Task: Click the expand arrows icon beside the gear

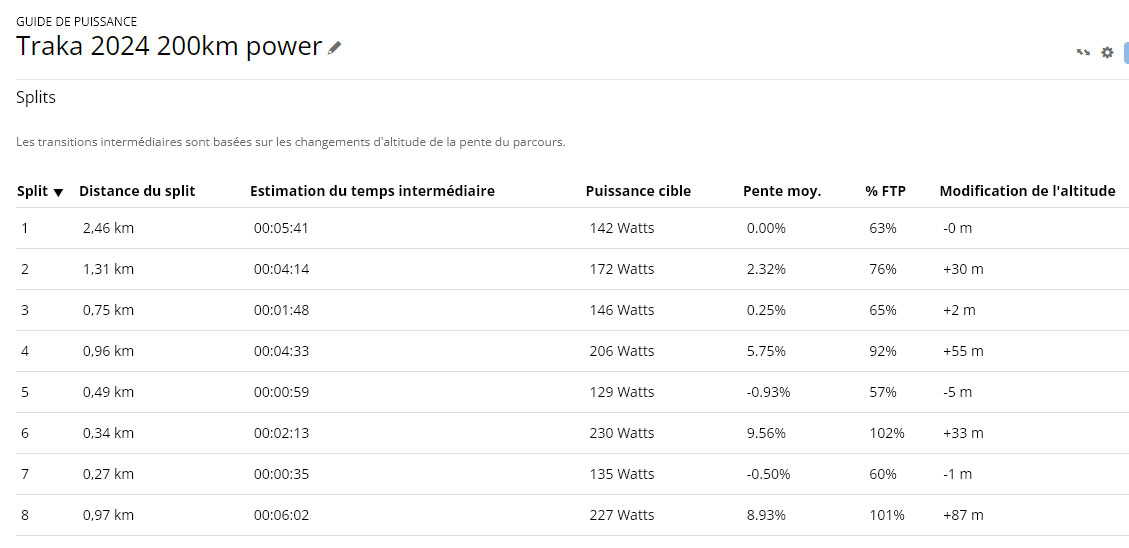Action: pyautogui.click(x=1083, y=52)
